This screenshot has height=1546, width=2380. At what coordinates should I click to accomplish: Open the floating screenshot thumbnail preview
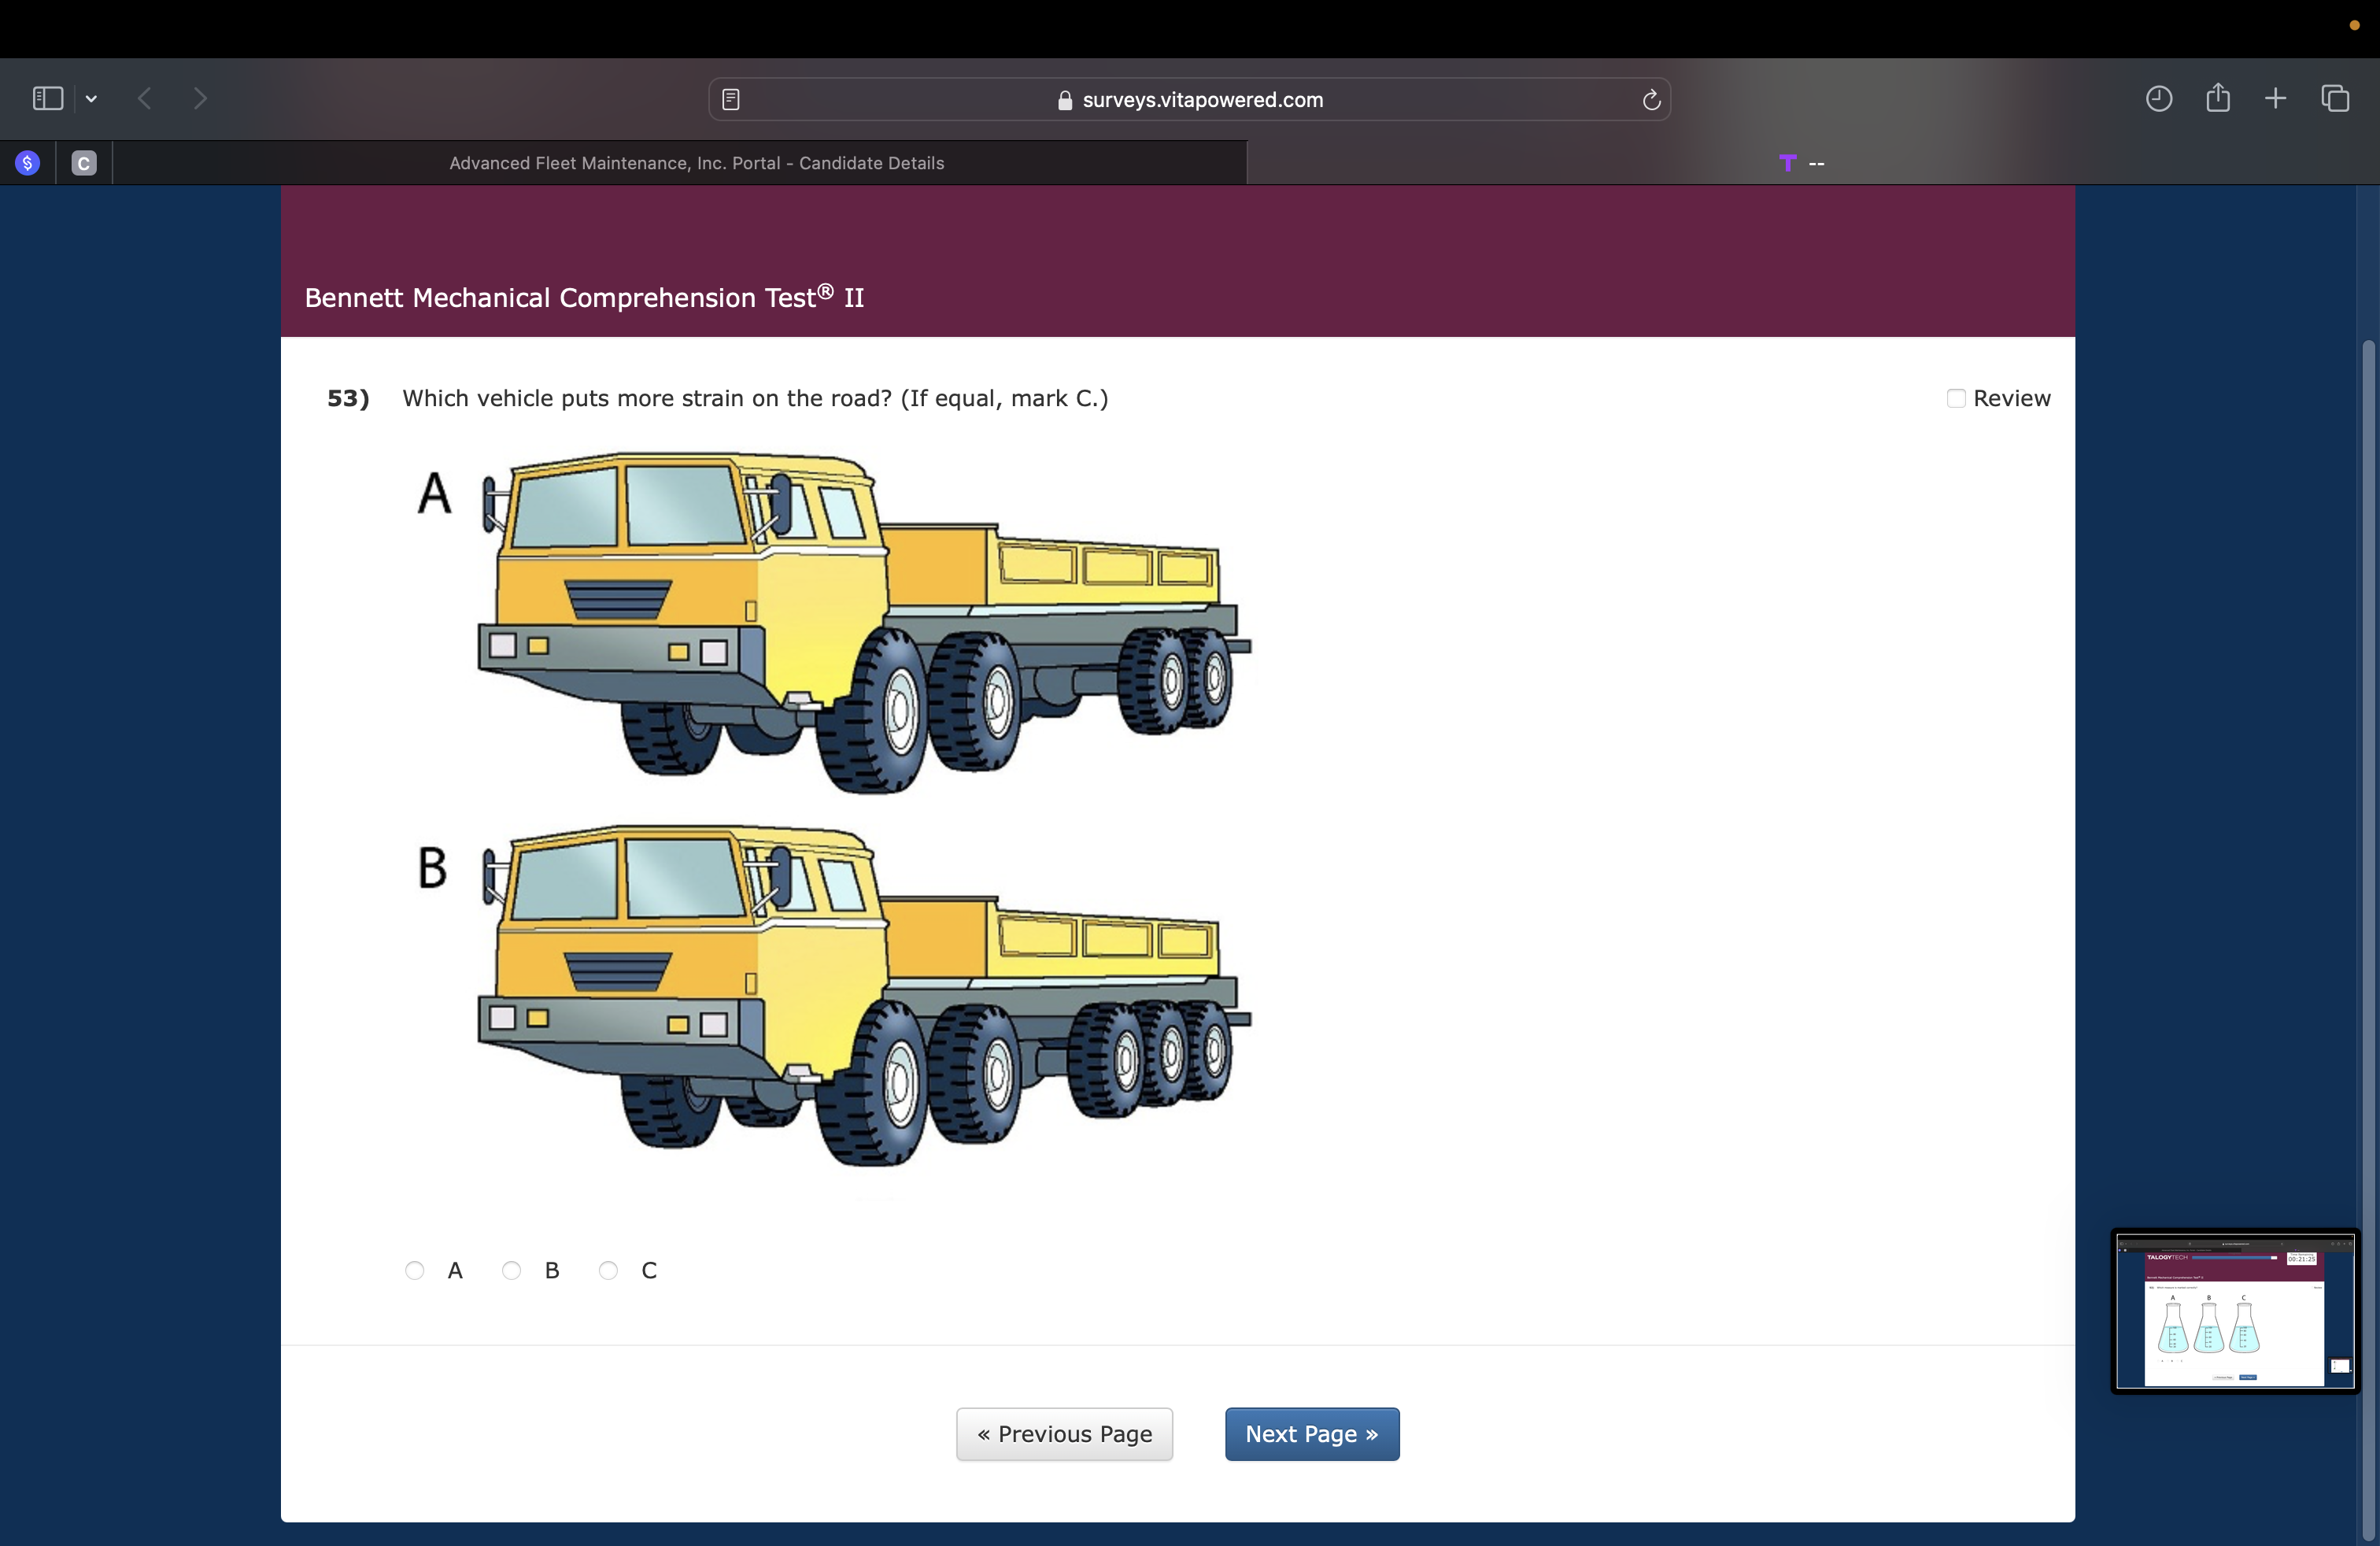(x=2234, y=1310)
